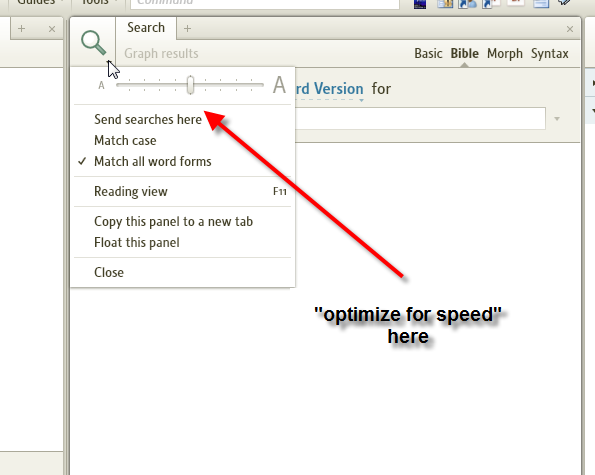Open the Version resource dropdown link

pos(330,90)
